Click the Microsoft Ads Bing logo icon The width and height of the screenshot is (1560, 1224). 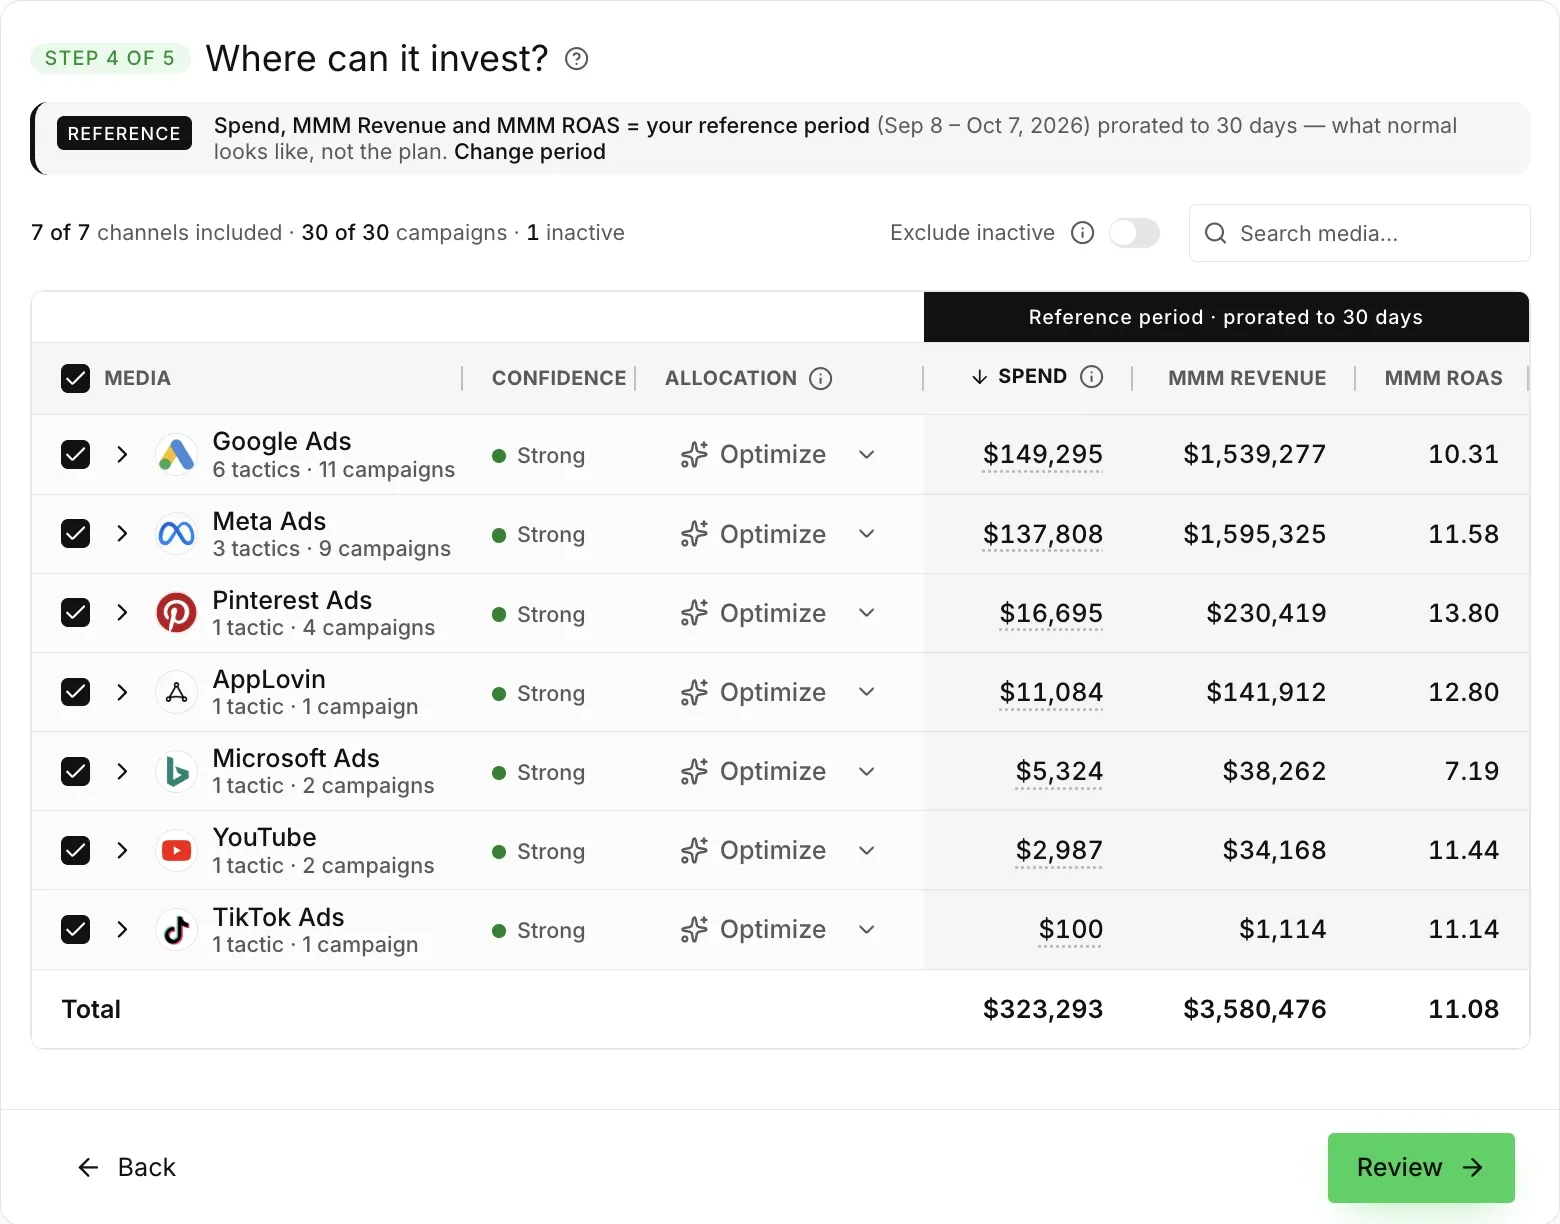(177, 771)
